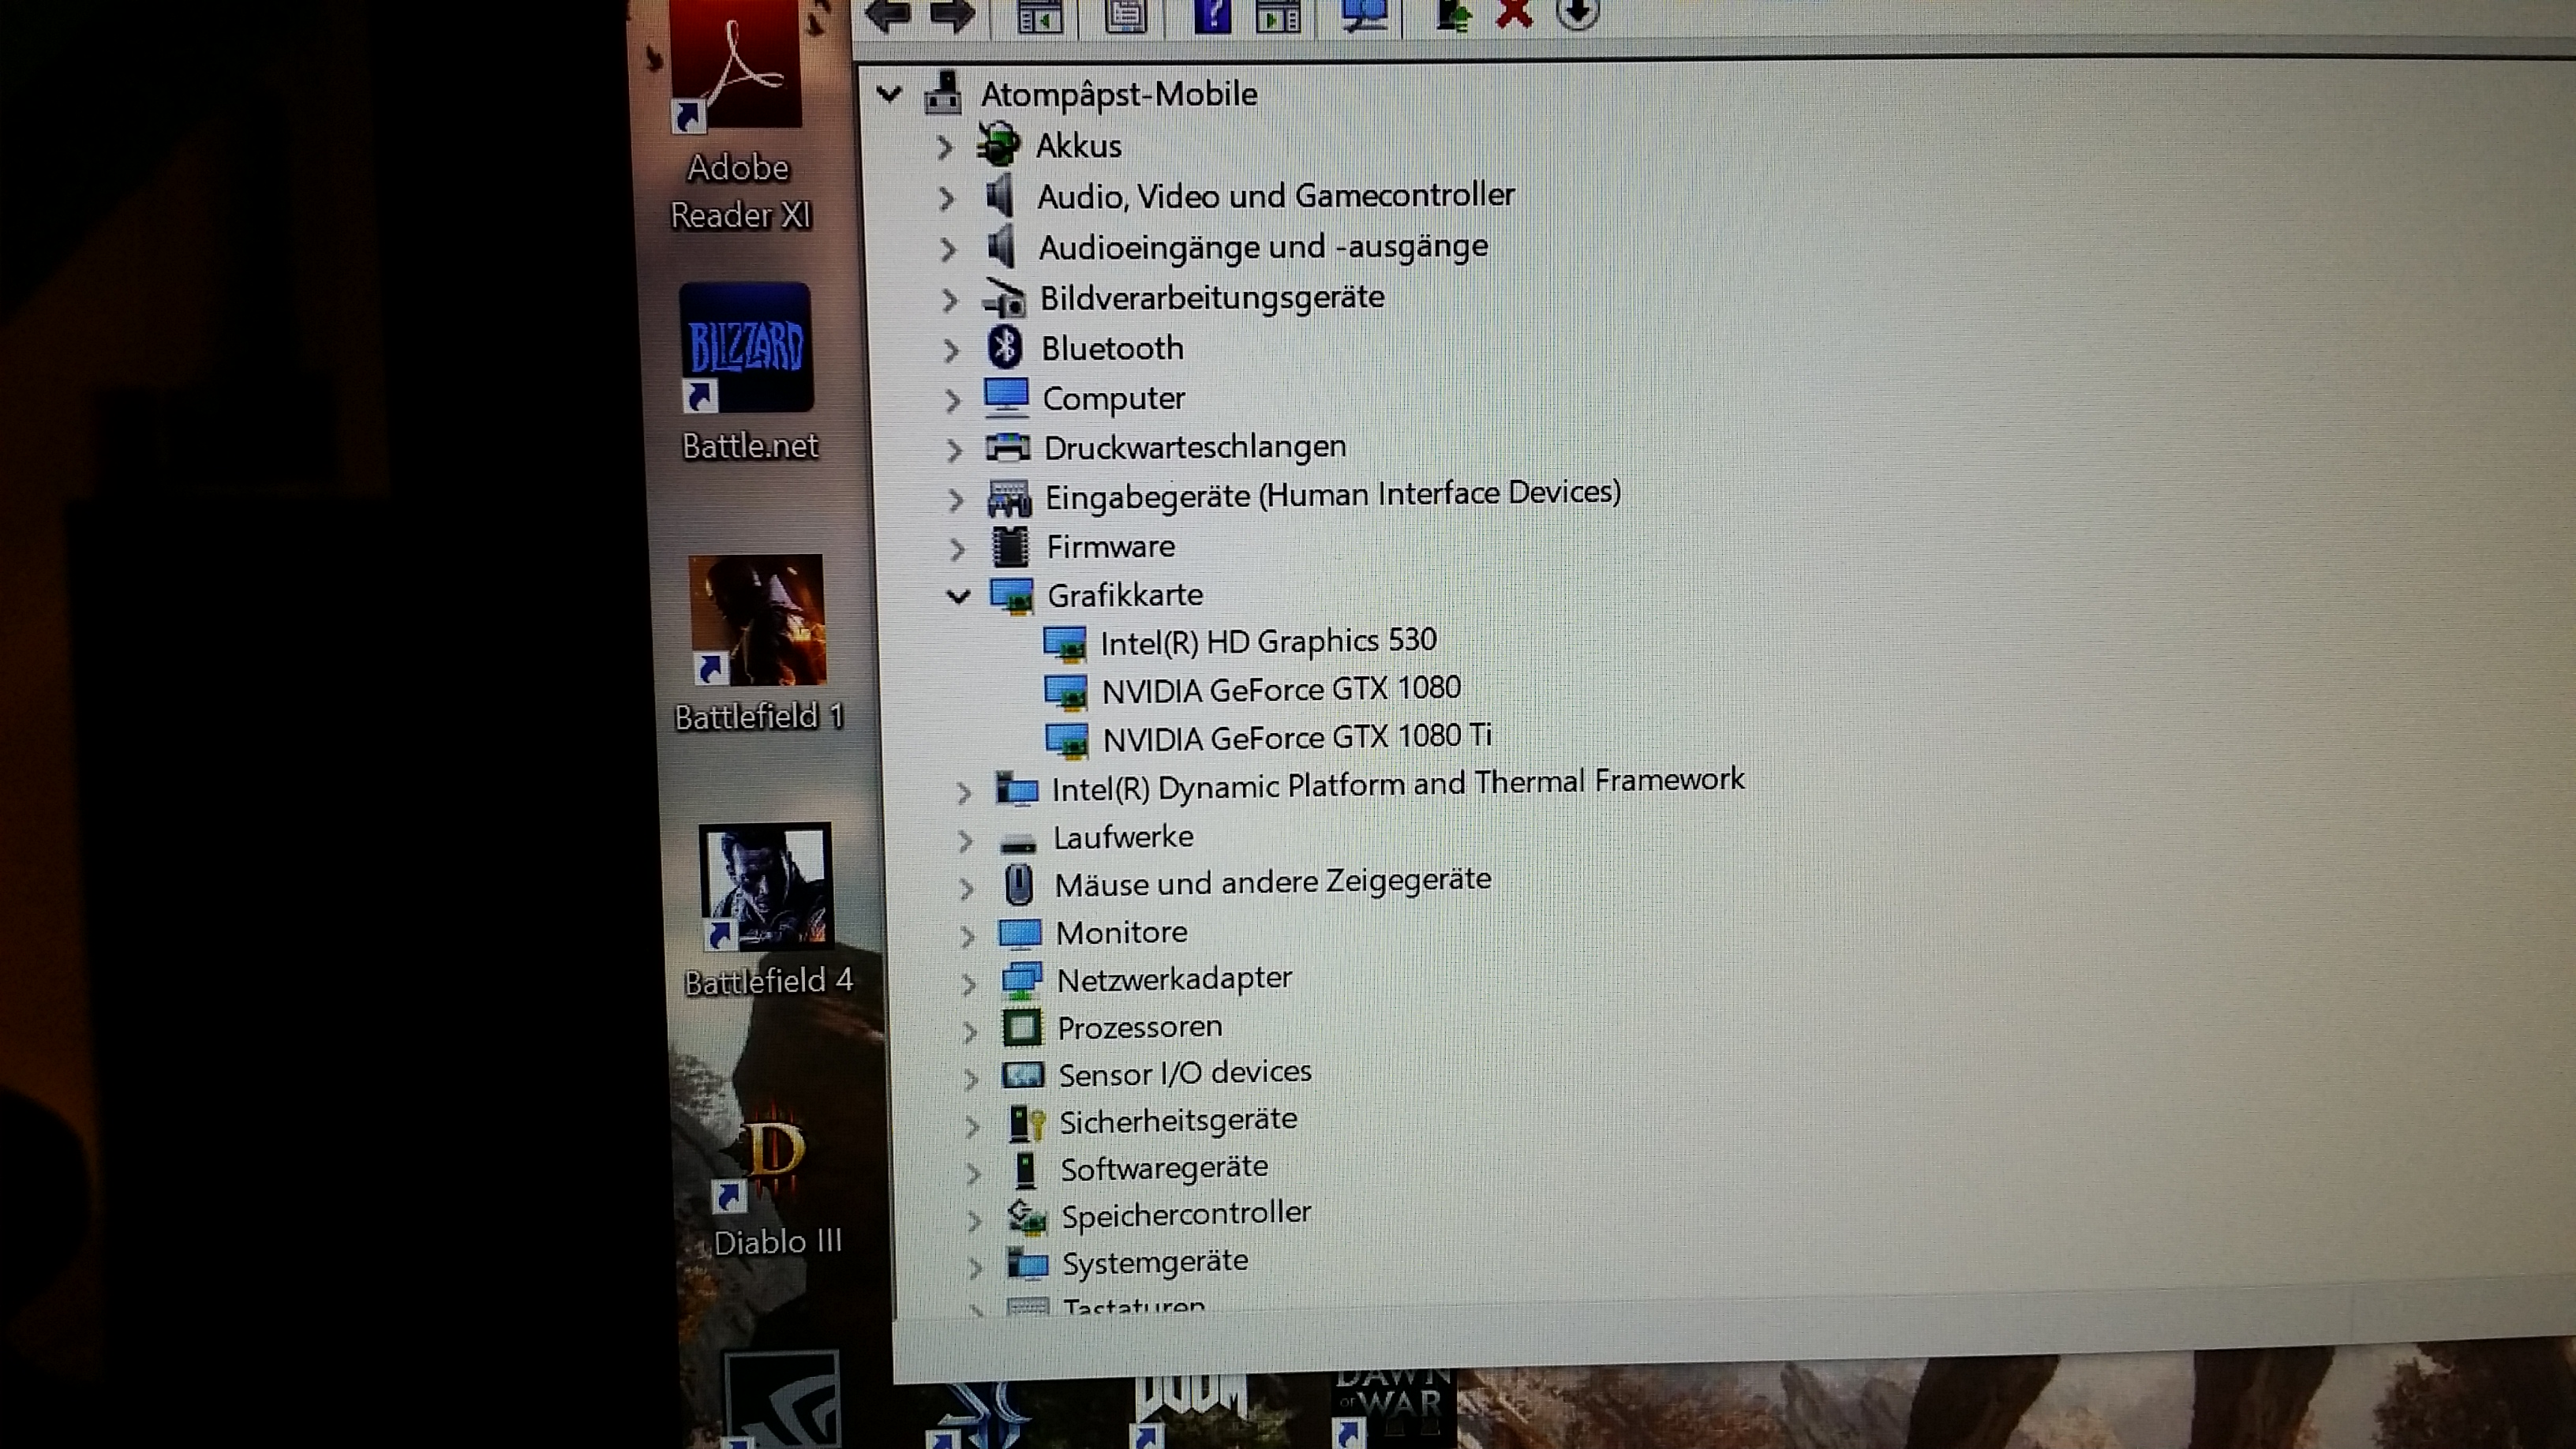Expand the Prozessoren category
Screen dimensions: 2576x1449
click(968, 1031)
